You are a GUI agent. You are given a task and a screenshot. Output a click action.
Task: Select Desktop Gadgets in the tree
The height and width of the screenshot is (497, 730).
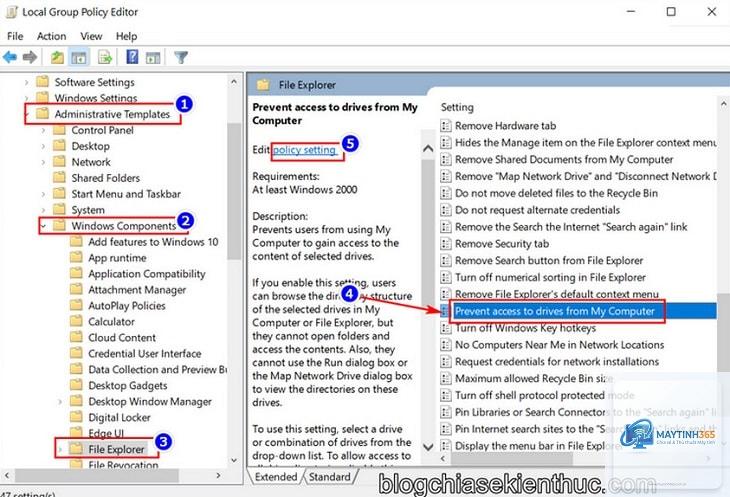pos(128,385)
